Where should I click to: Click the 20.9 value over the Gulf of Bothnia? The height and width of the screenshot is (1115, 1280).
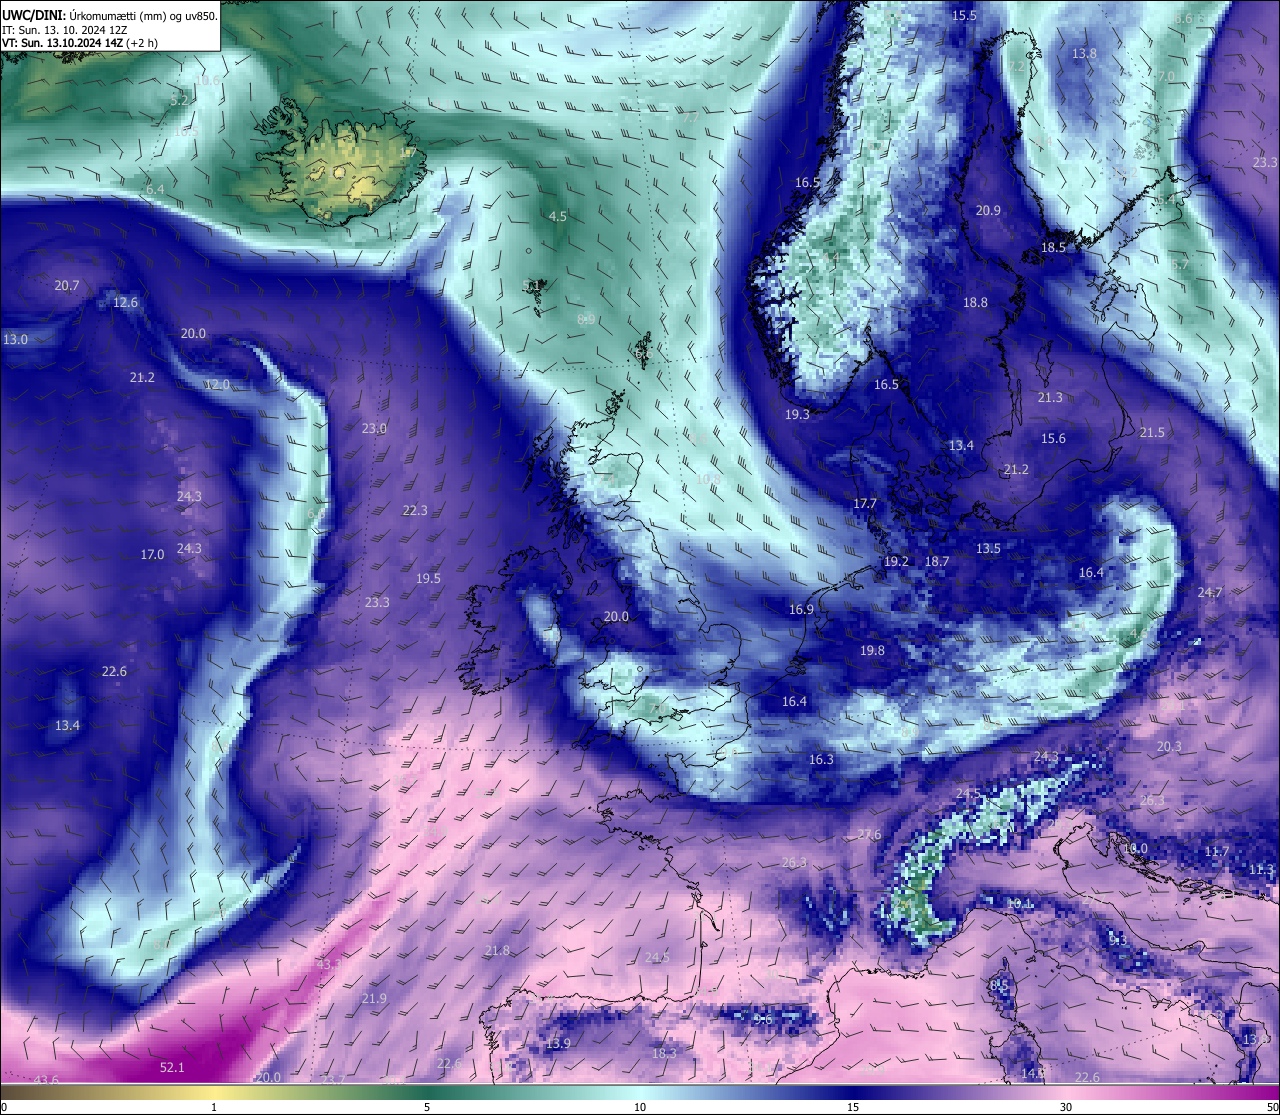(988, 210)
